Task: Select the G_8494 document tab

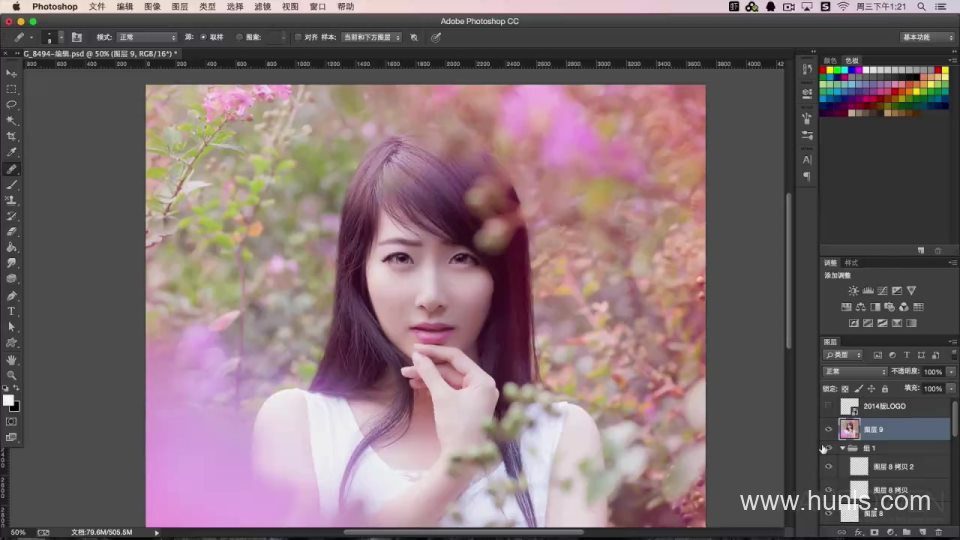Action: (x=100, y=54)
